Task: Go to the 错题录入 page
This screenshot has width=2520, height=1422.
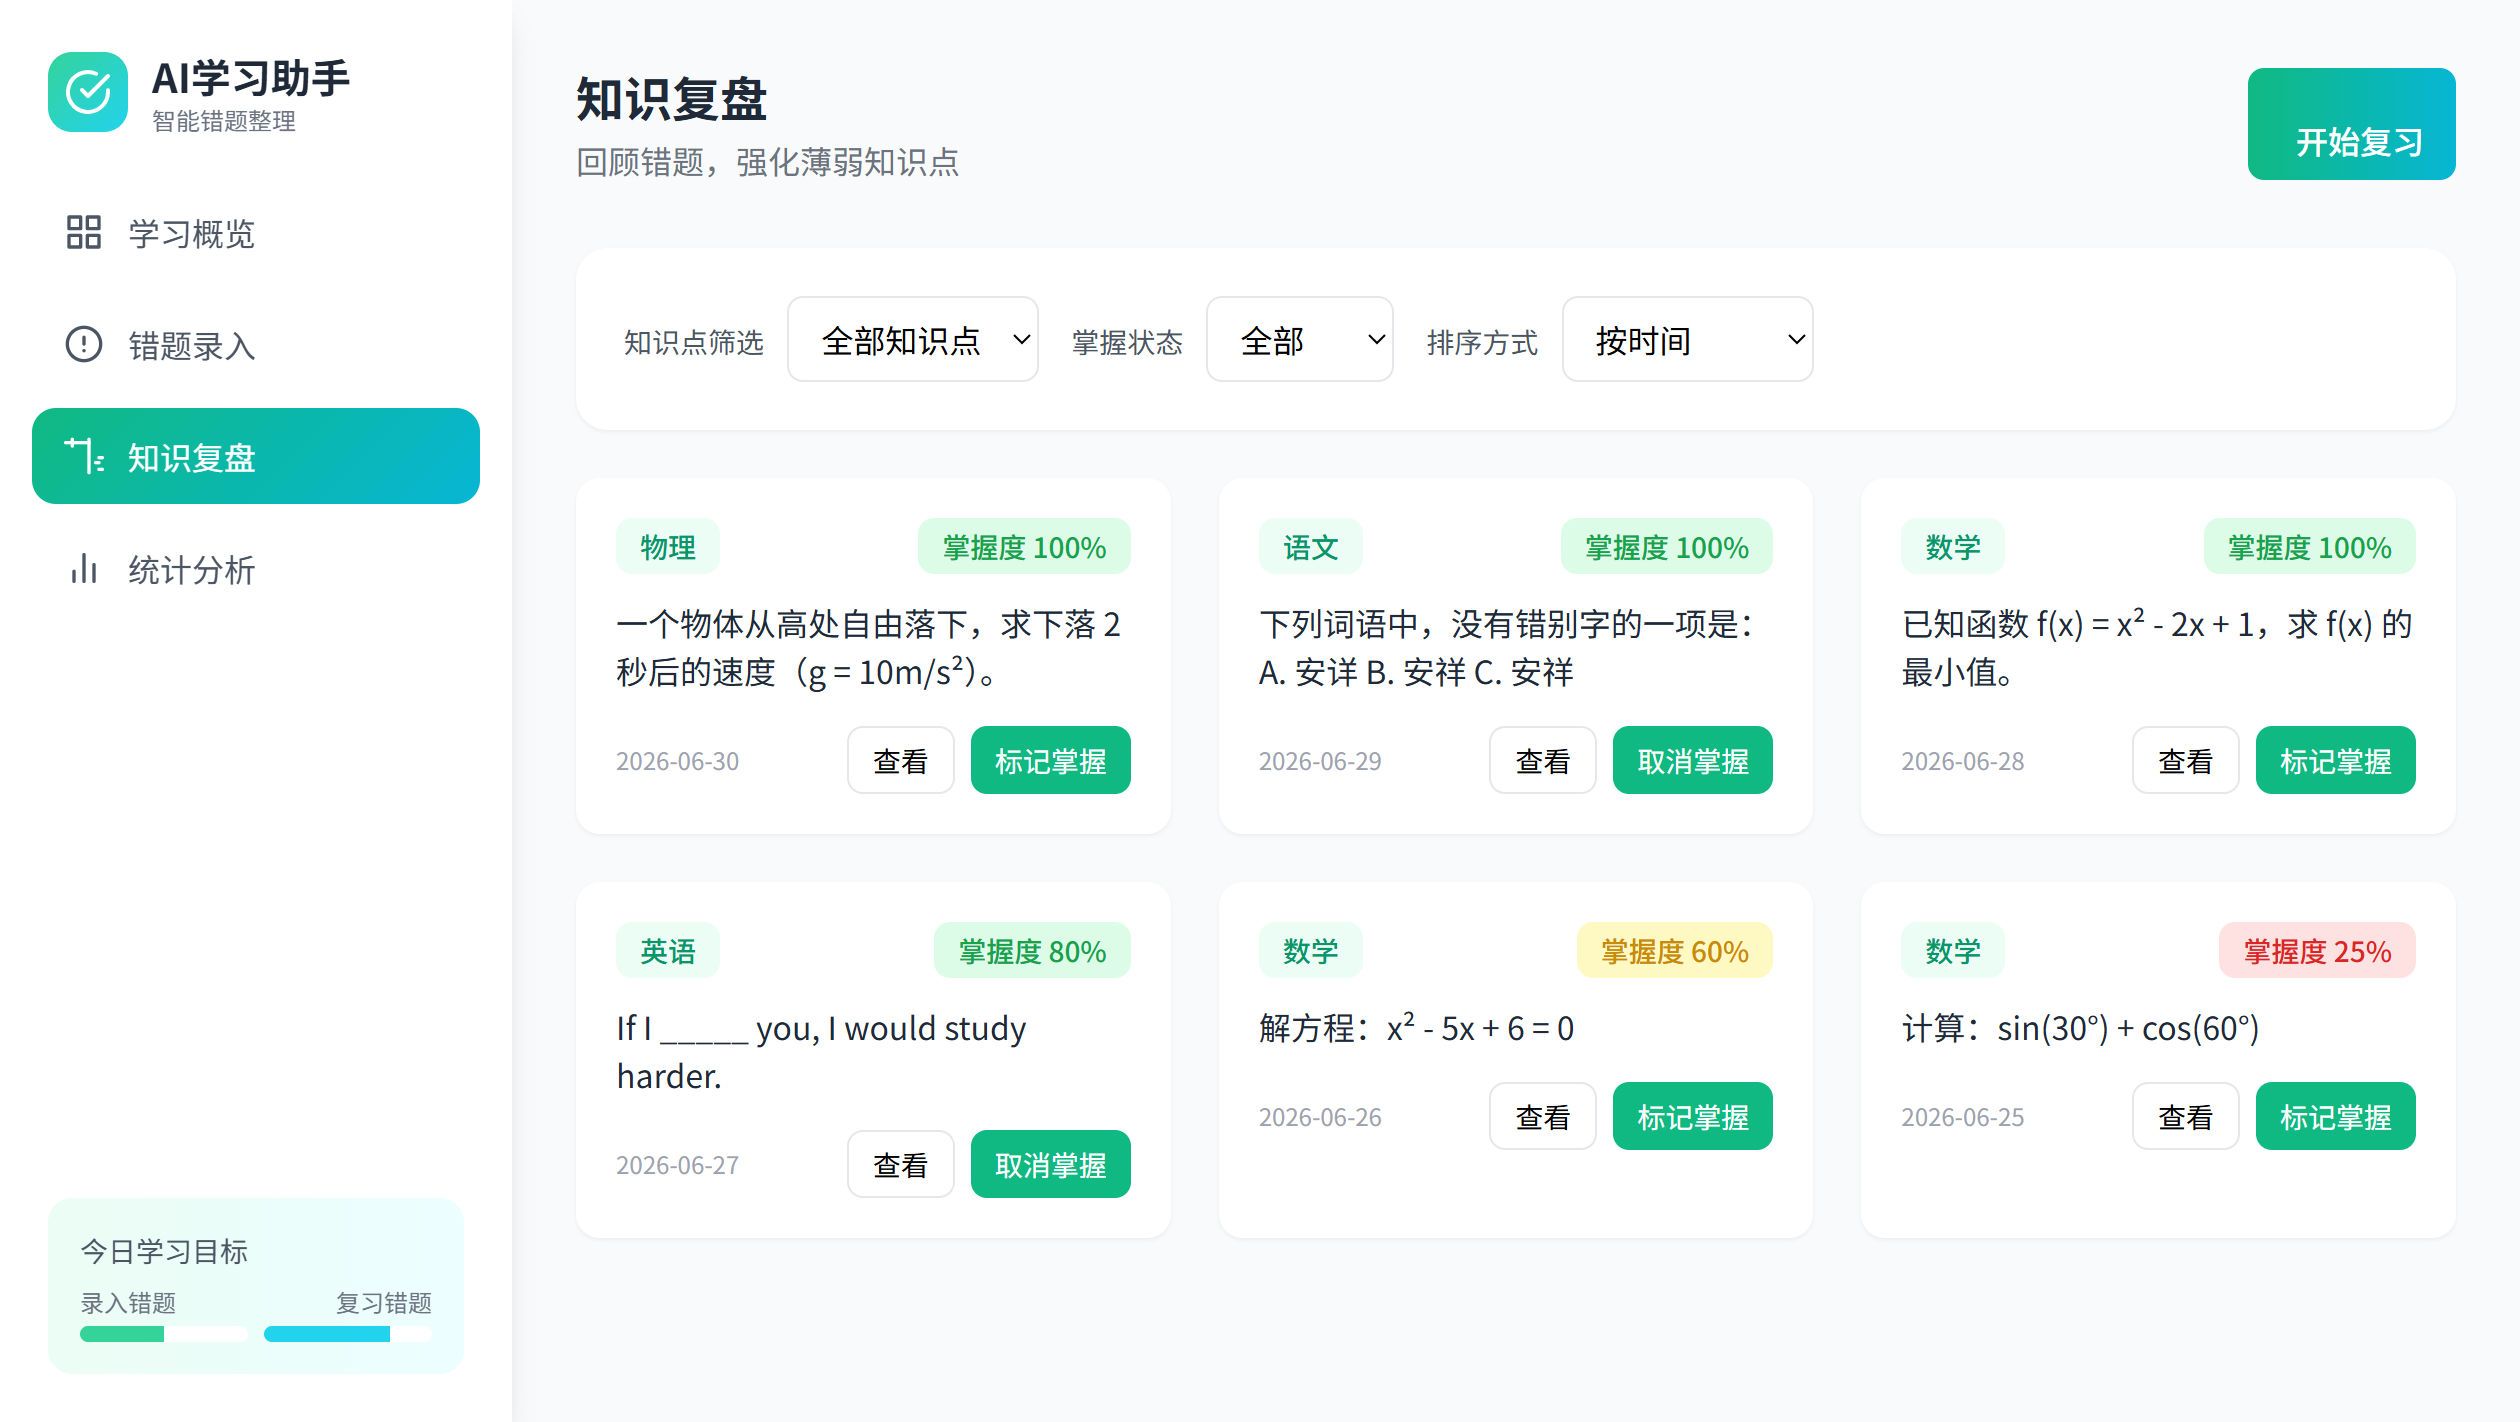Action: point(256,344)
